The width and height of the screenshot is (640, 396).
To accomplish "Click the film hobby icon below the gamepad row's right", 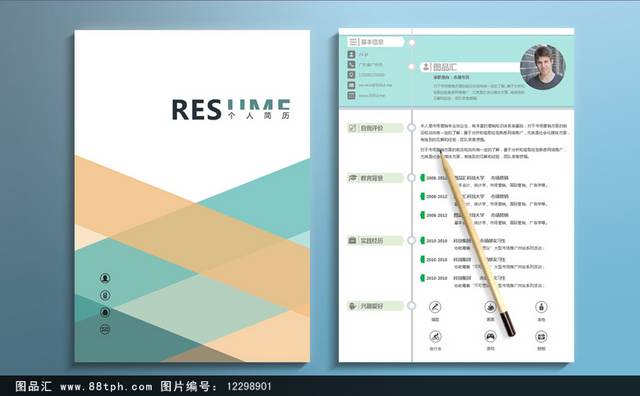I will [541, 337].
